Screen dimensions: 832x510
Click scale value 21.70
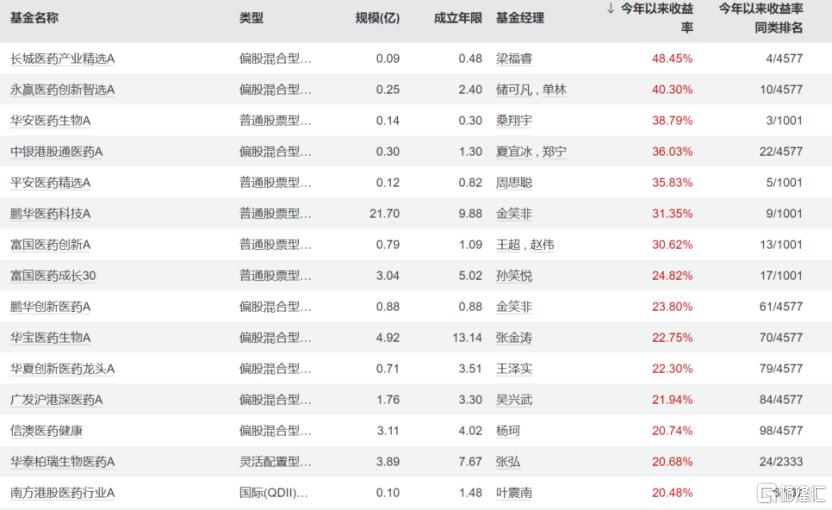385,214
